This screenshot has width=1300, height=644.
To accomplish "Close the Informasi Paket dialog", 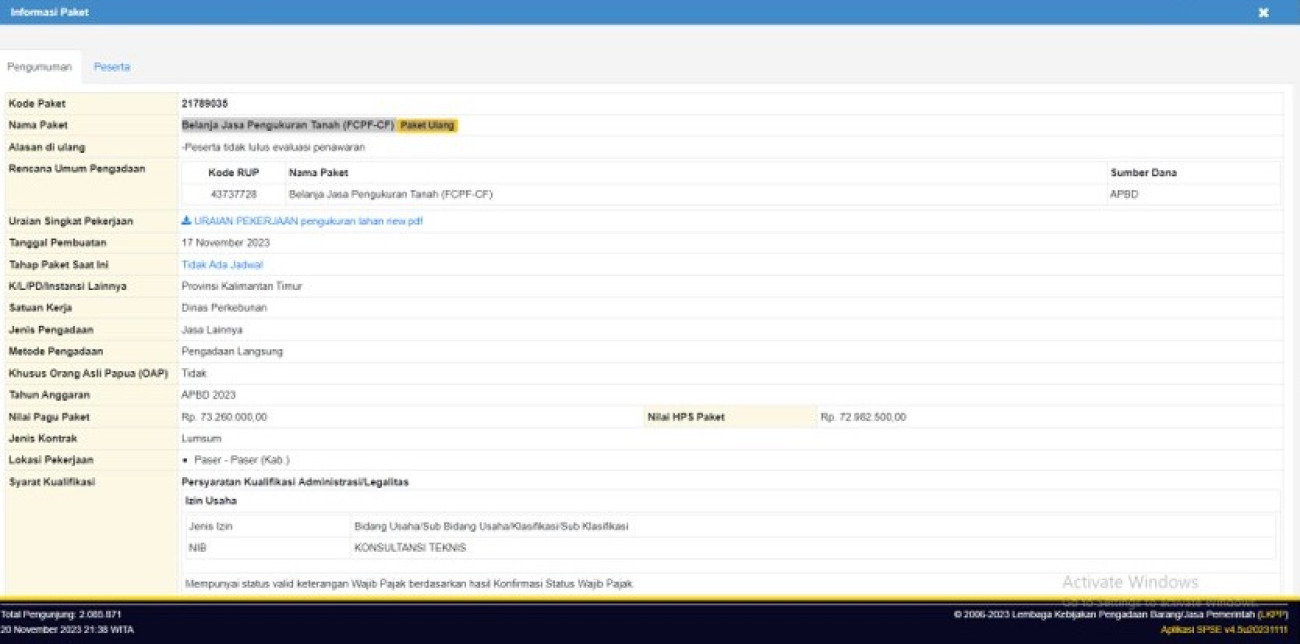I will tap(1263, 13).
